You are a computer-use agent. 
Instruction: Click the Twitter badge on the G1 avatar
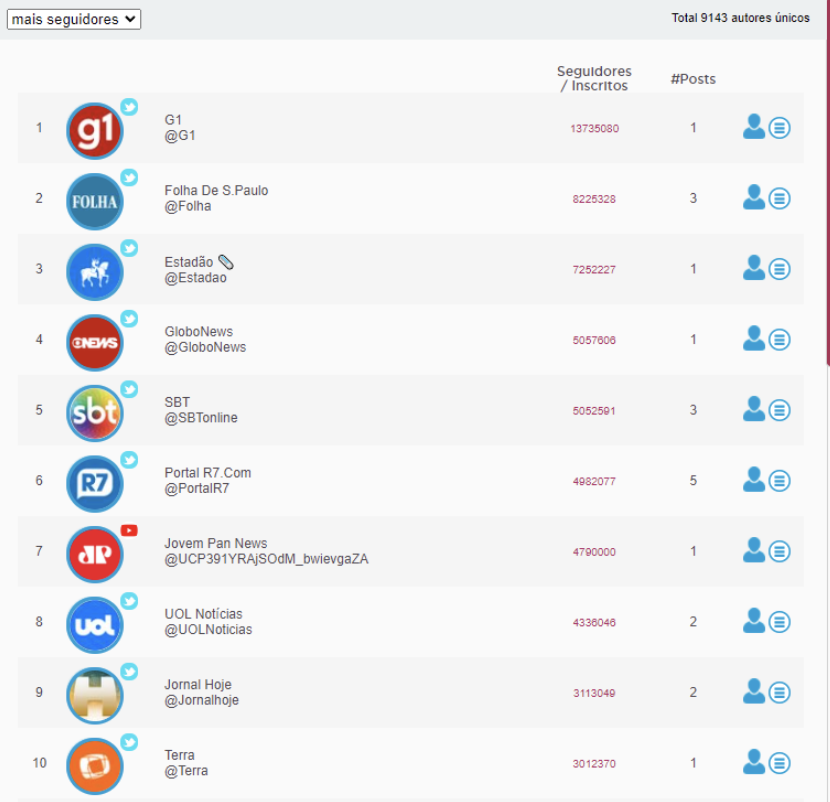point(129,107)
